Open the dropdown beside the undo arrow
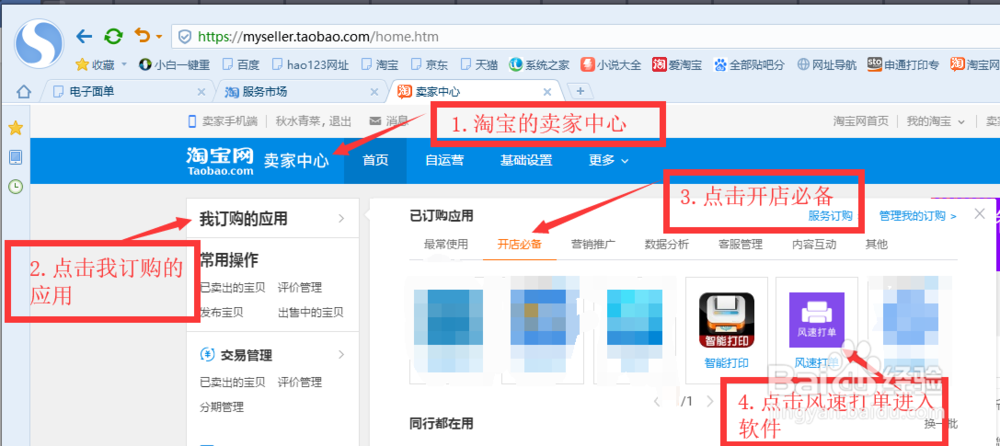 [159, 37]
